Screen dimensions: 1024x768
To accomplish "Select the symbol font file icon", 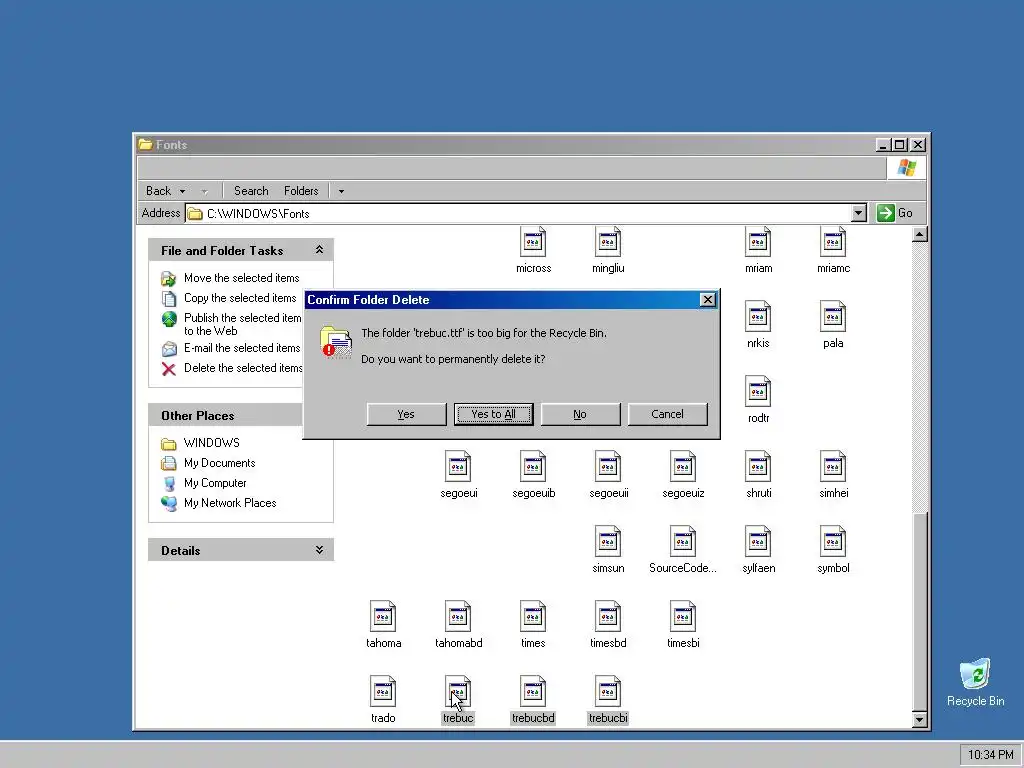I will (833, 542).
